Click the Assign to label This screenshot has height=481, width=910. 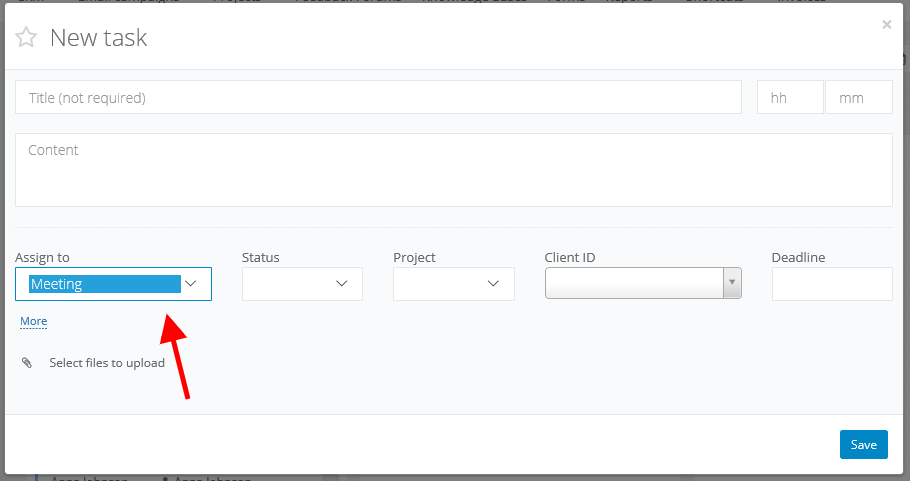point(42,258)
